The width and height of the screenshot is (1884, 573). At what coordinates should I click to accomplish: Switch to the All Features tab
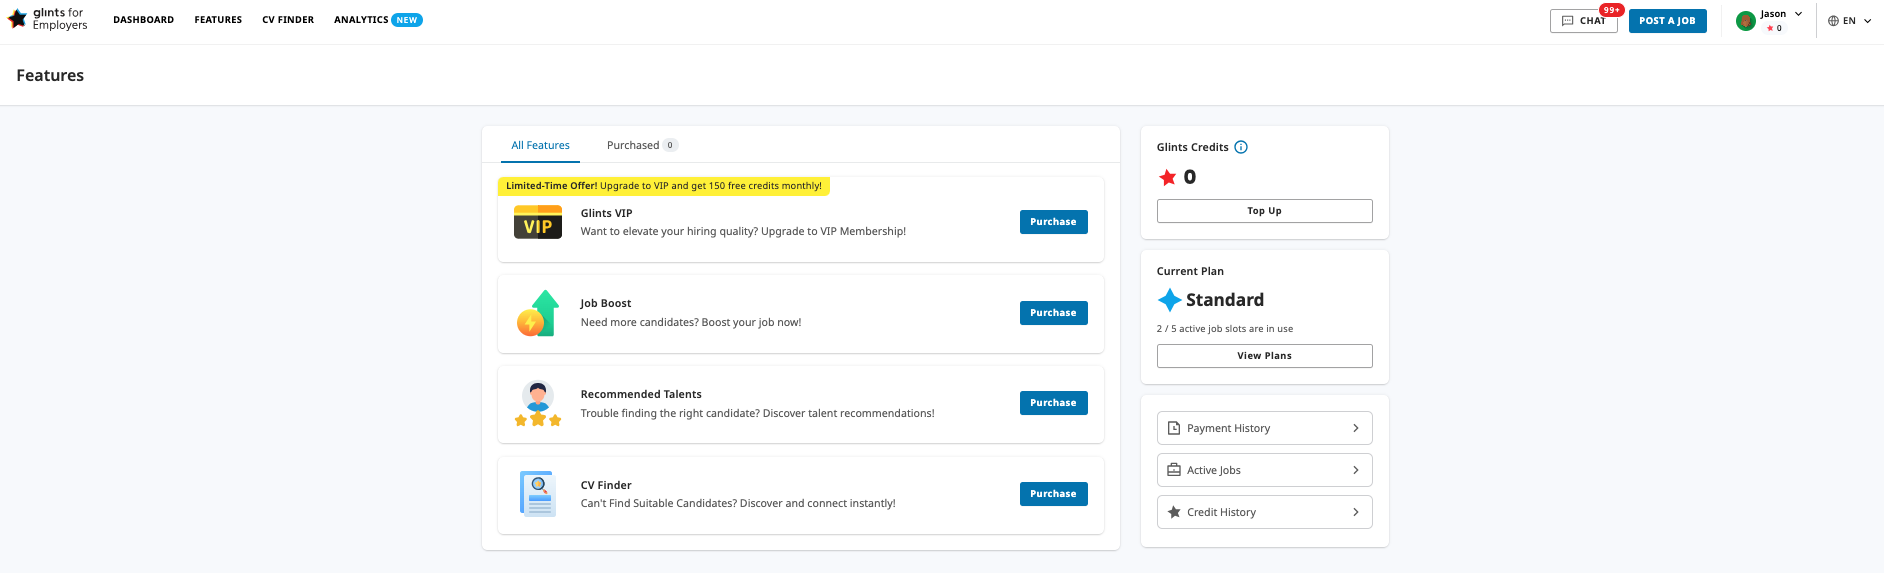tap(540, 145)
